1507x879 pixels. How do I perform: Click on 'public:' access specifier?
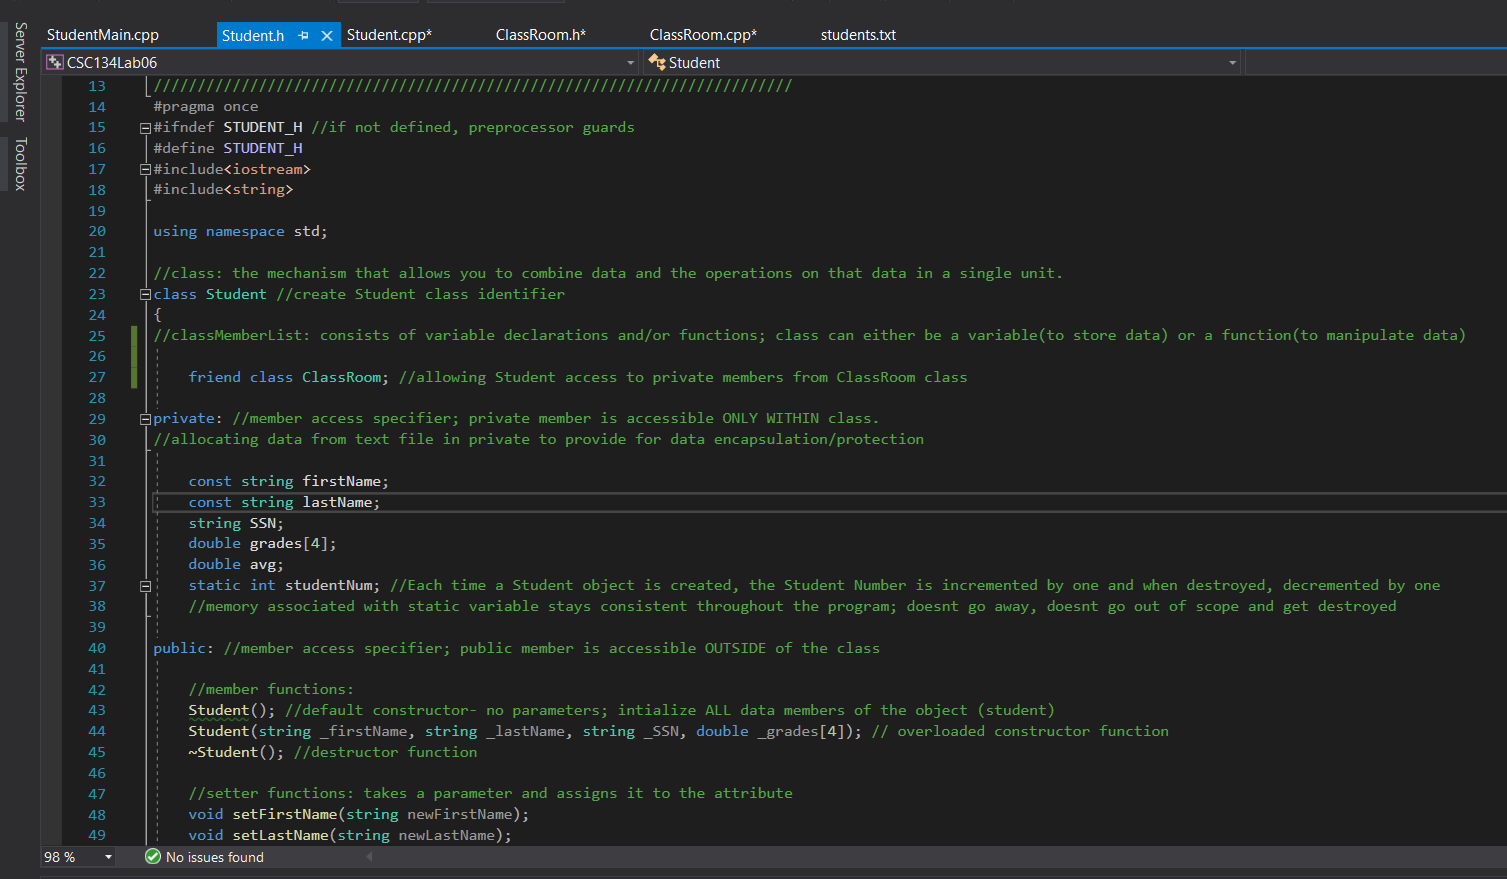pyautogui.click(x=183, y=648)
